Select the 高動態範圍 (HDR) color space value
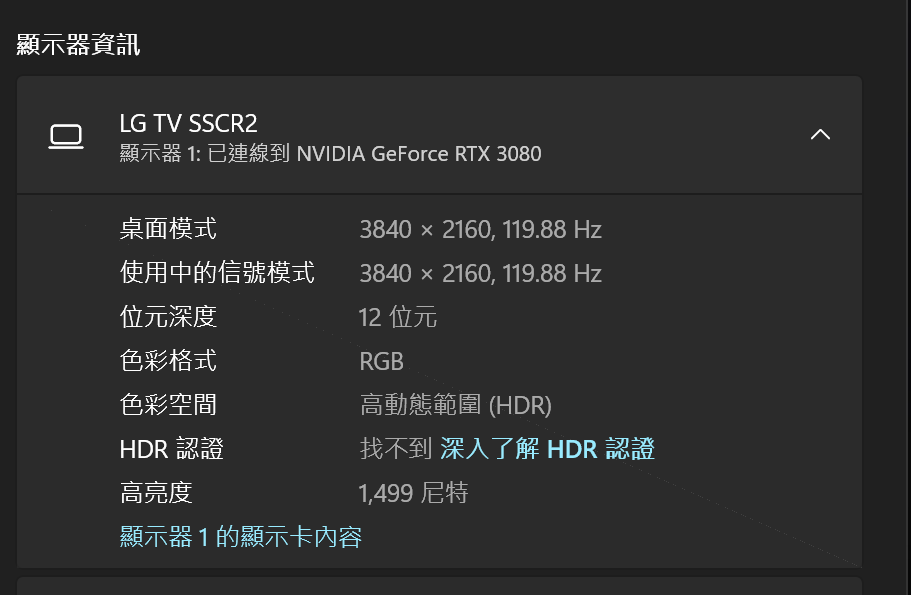The height and width of the screenshot is (595, 911). click(x=456, y=405)
